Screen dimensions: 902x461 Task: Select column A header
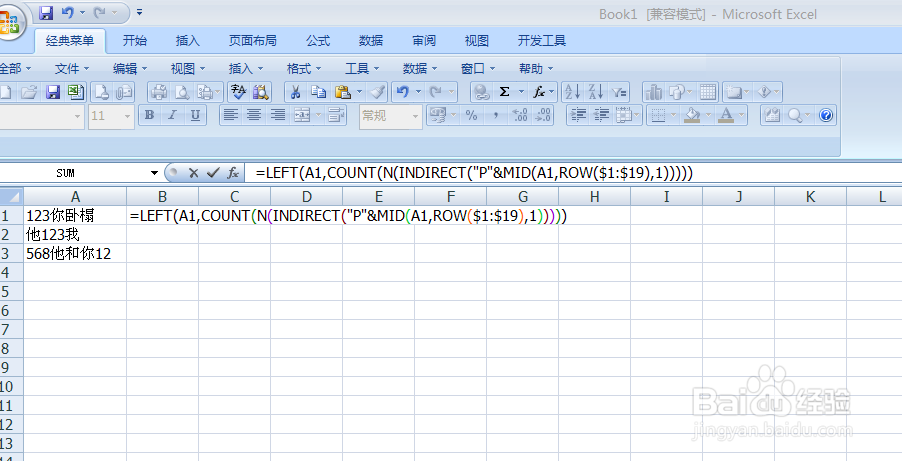click(x=75, y=197)
